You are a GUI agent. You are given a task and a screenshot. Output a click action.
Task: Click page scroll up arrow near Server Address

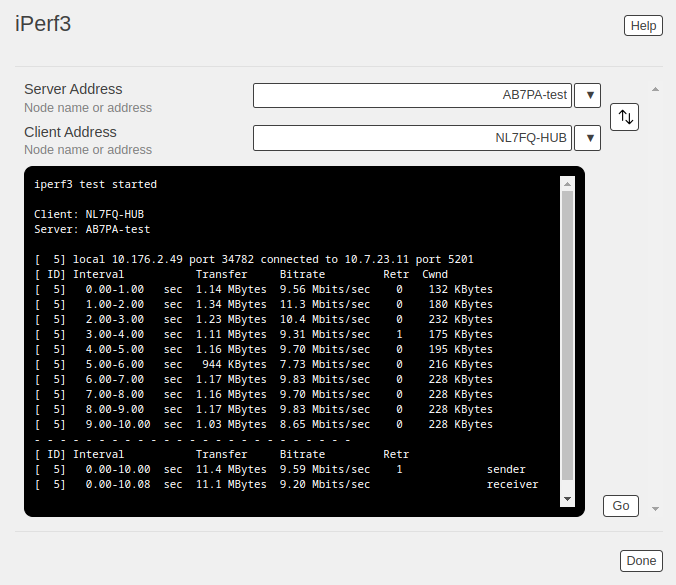[x=655, y=89]
